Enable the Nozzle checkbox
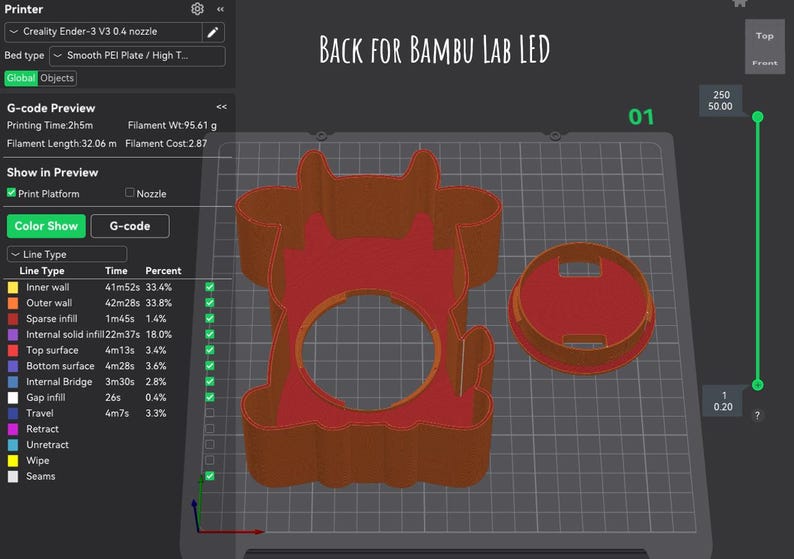Screen dimensions: 794x559 [x=130, y=193]
